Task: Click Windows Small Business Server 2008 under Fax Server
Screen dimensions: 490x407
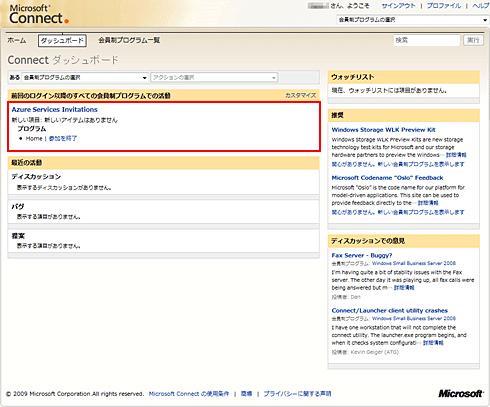Action: [414, 263]
